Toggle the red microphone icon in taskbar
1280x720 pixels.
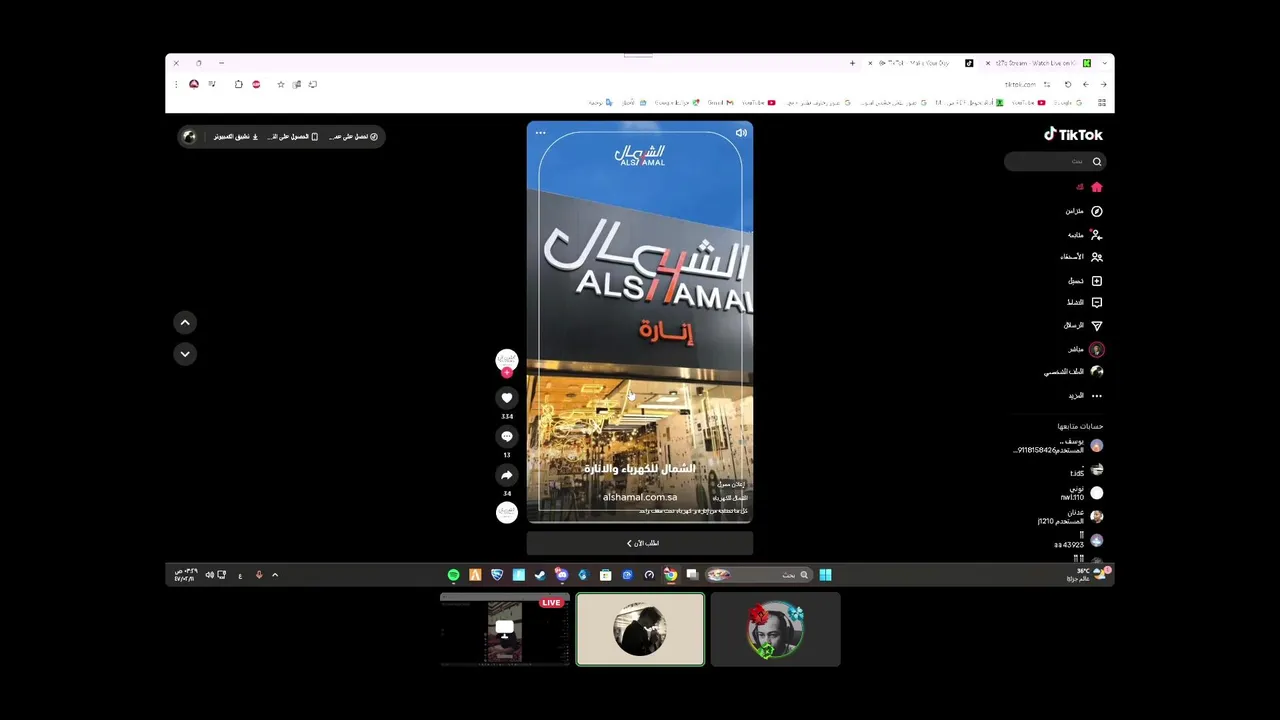tap(258, 575)
